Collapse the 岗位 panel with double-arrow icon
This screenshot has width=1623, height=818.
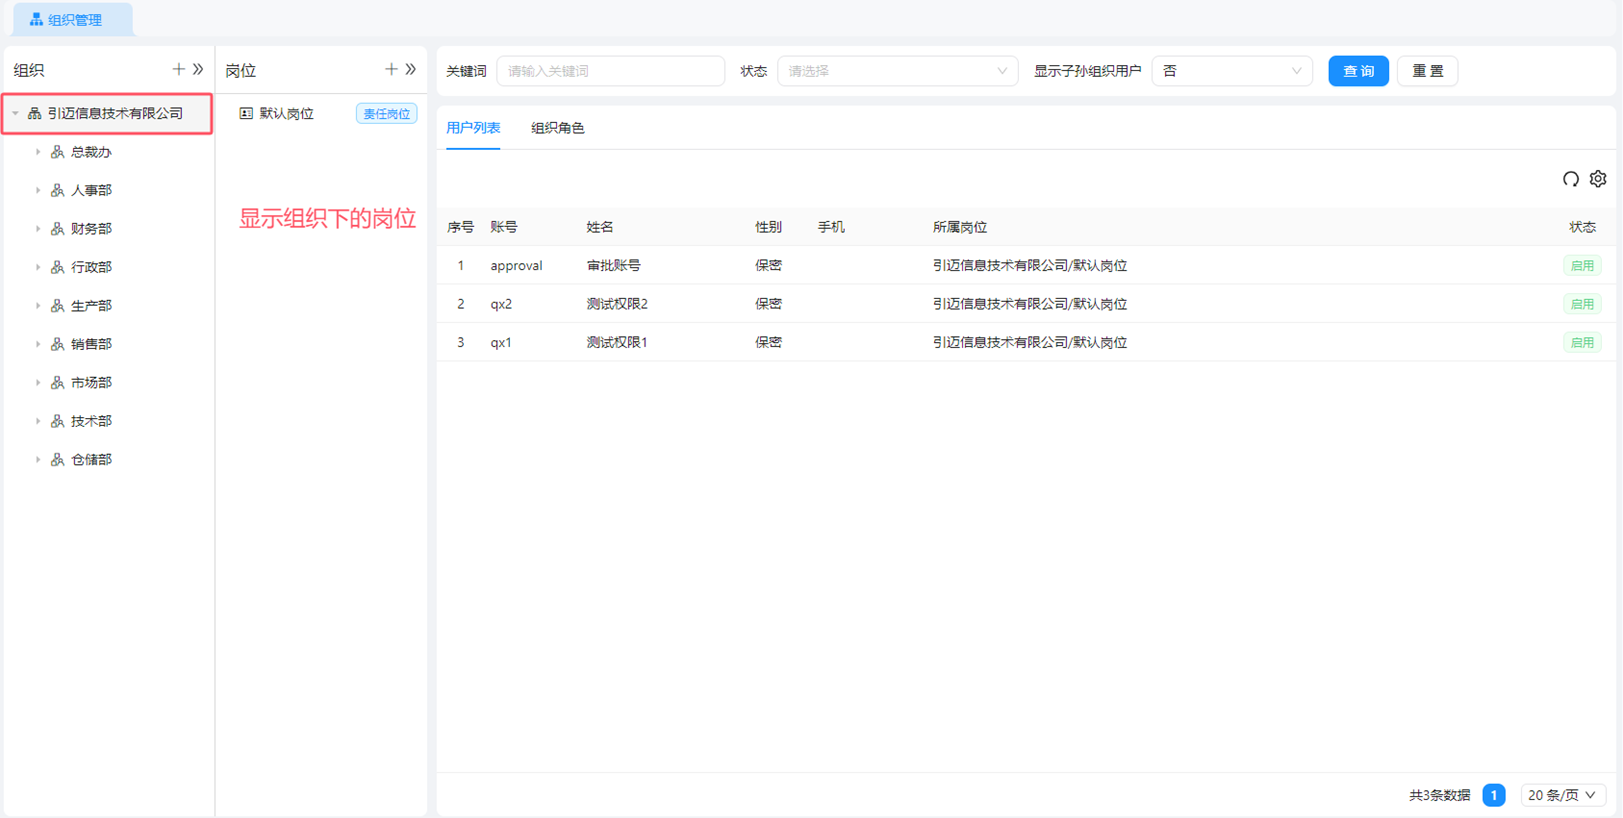411,69
